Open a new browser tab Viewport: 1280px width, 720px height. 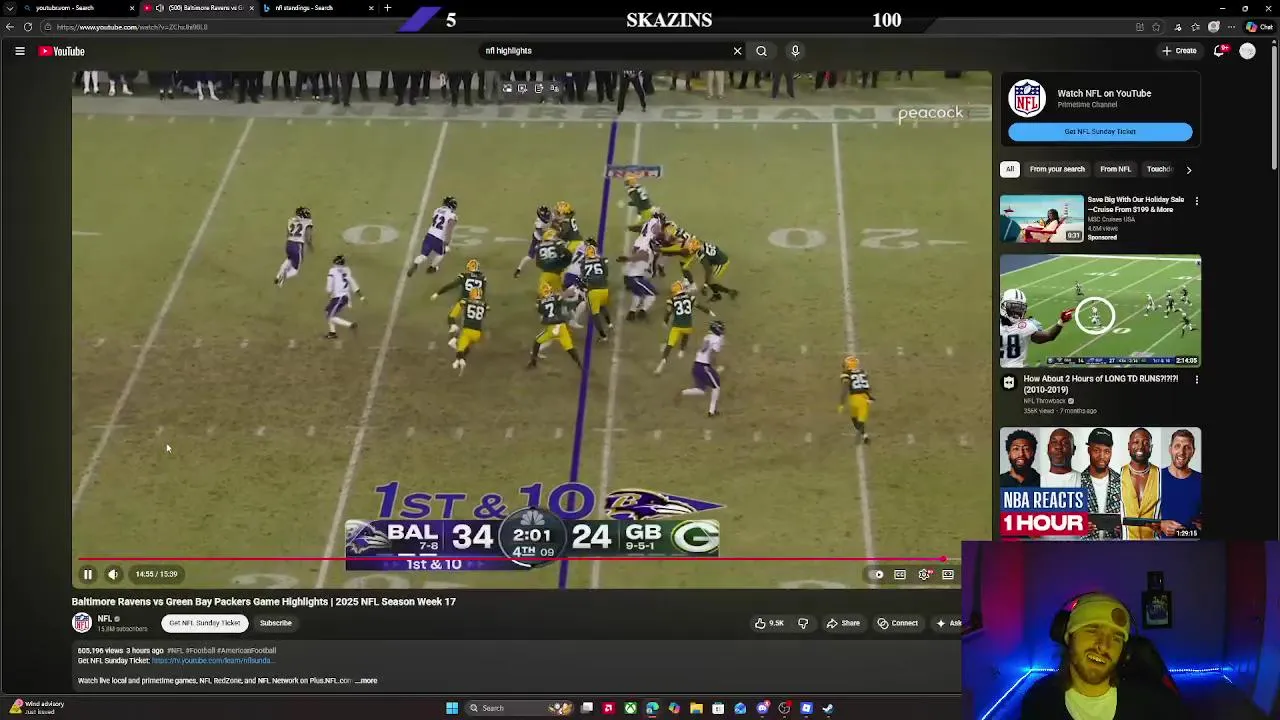pos(387,8)
